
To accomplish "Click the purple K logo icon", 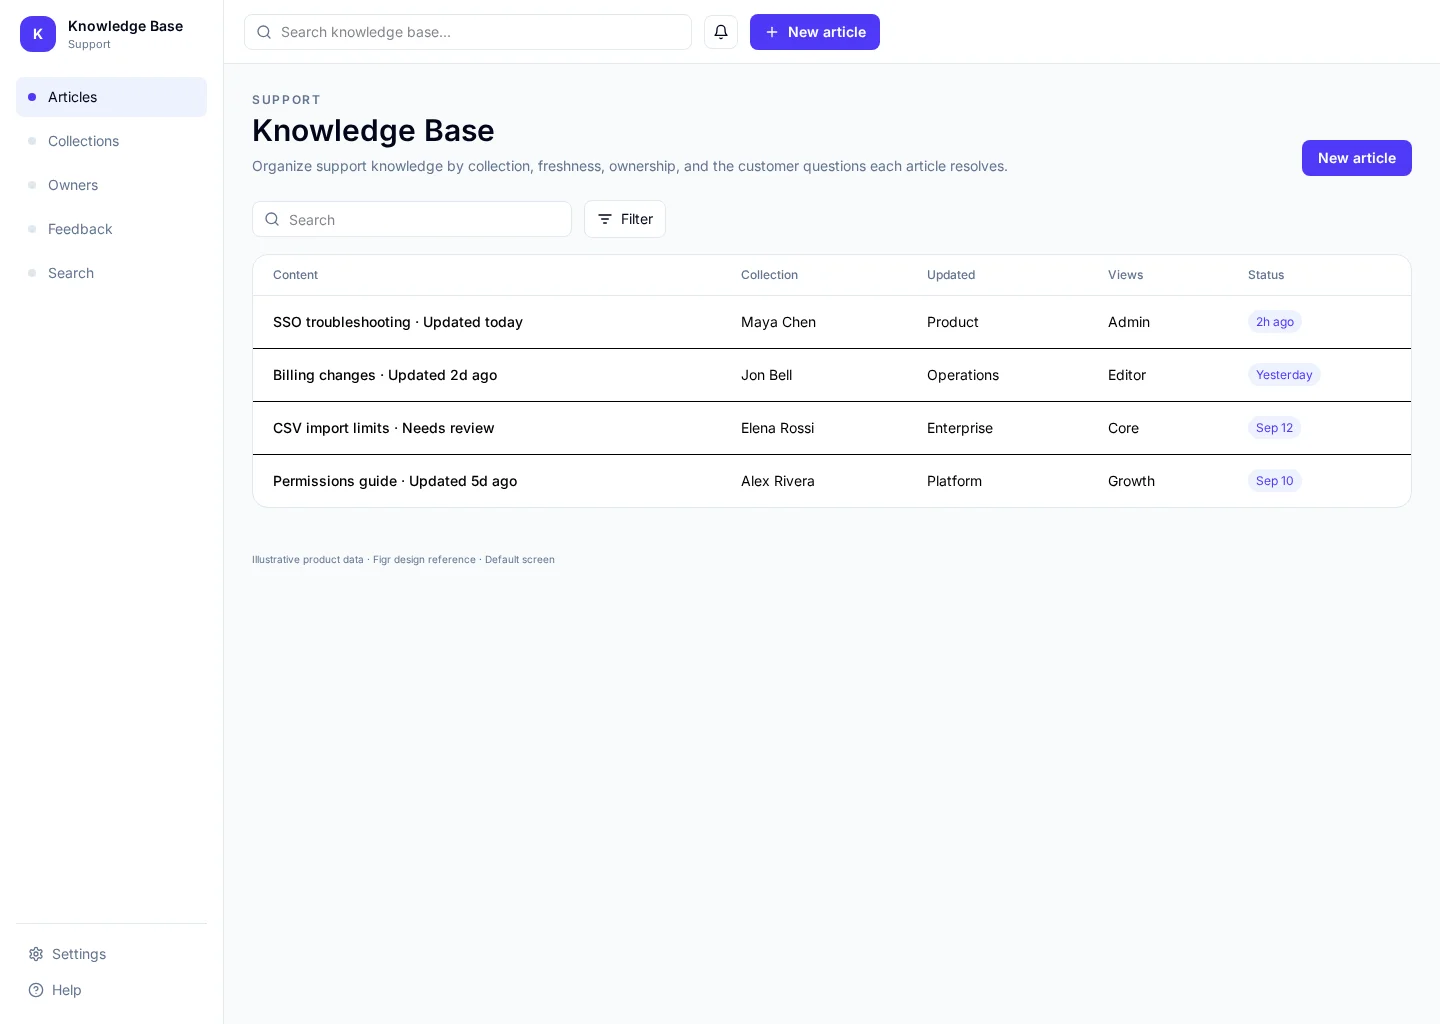I will [x=38, y=34].
